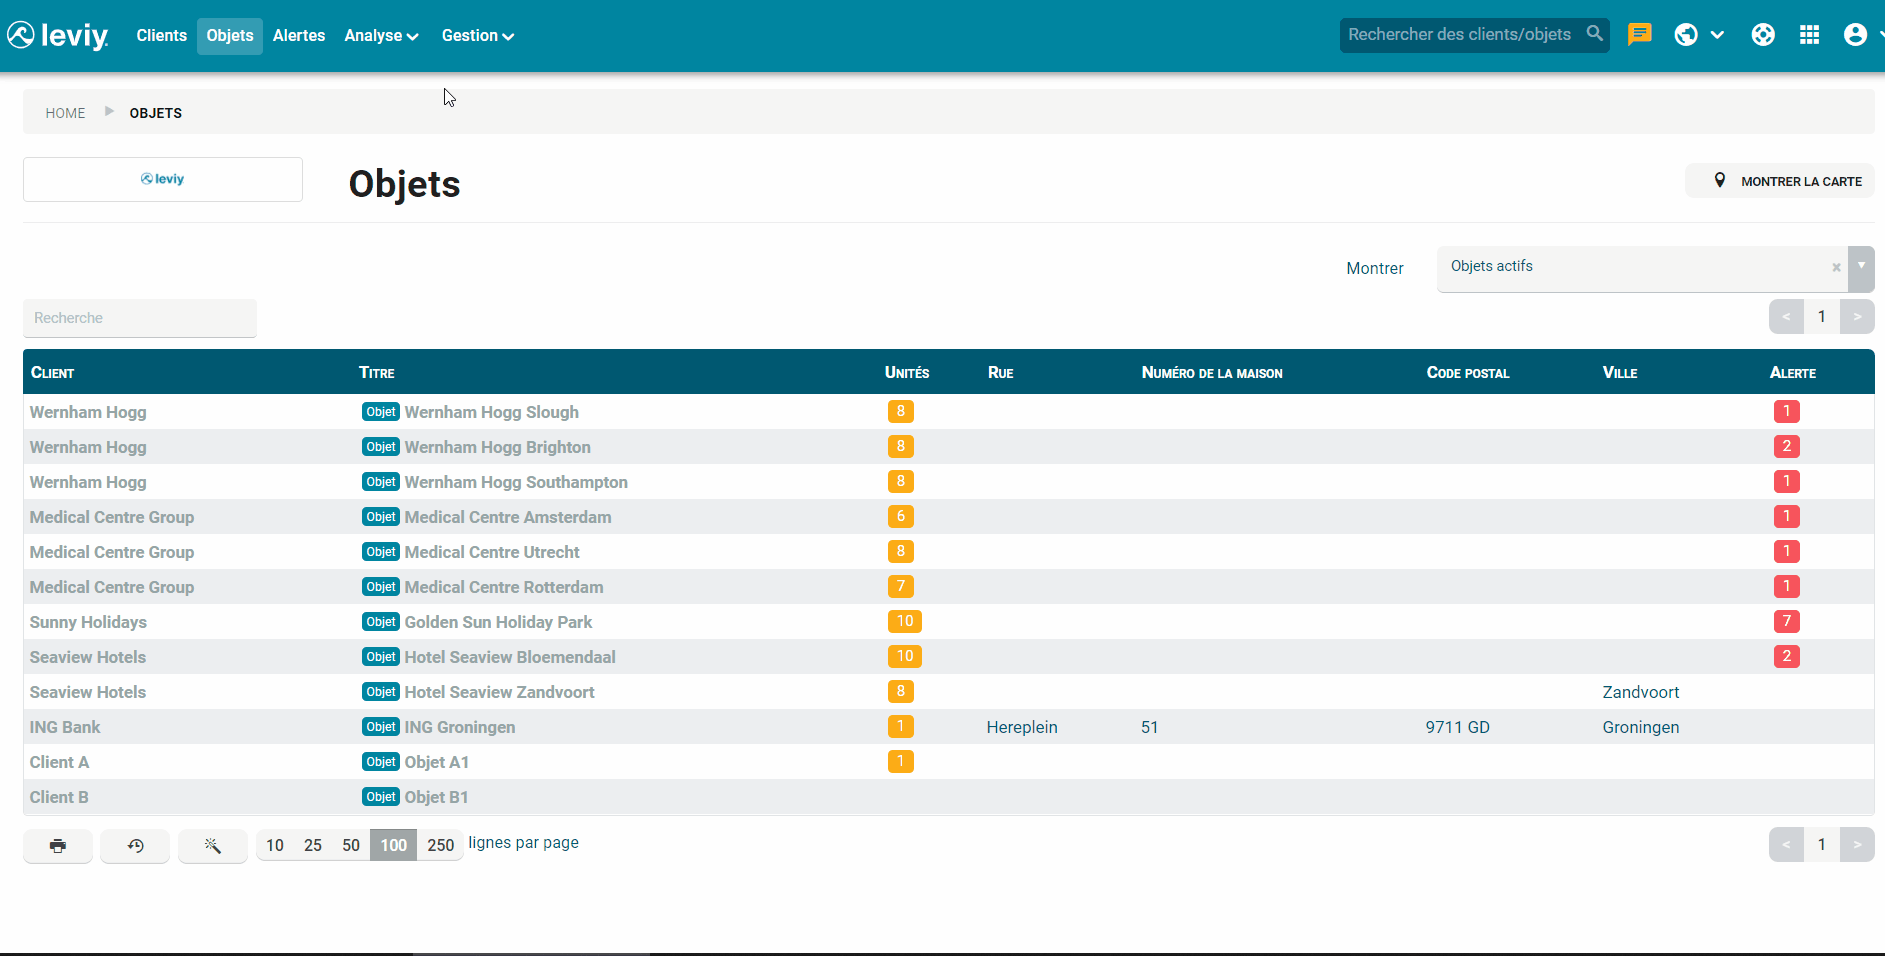This screenshot has width=1885, height=956.
Task: Click top pagination next arrow
Action: 1857,317
